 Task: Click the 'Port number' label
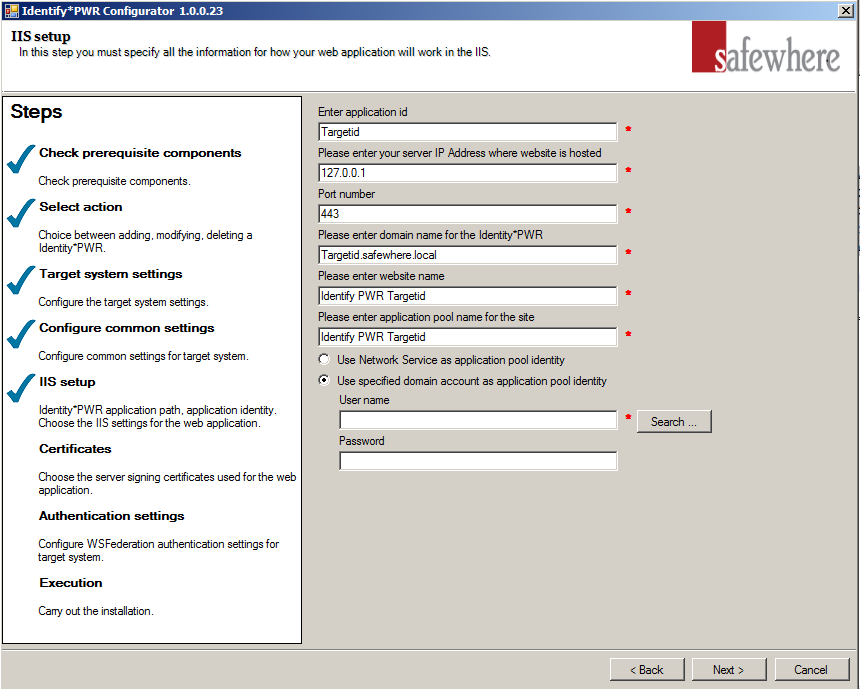point(347,194)
